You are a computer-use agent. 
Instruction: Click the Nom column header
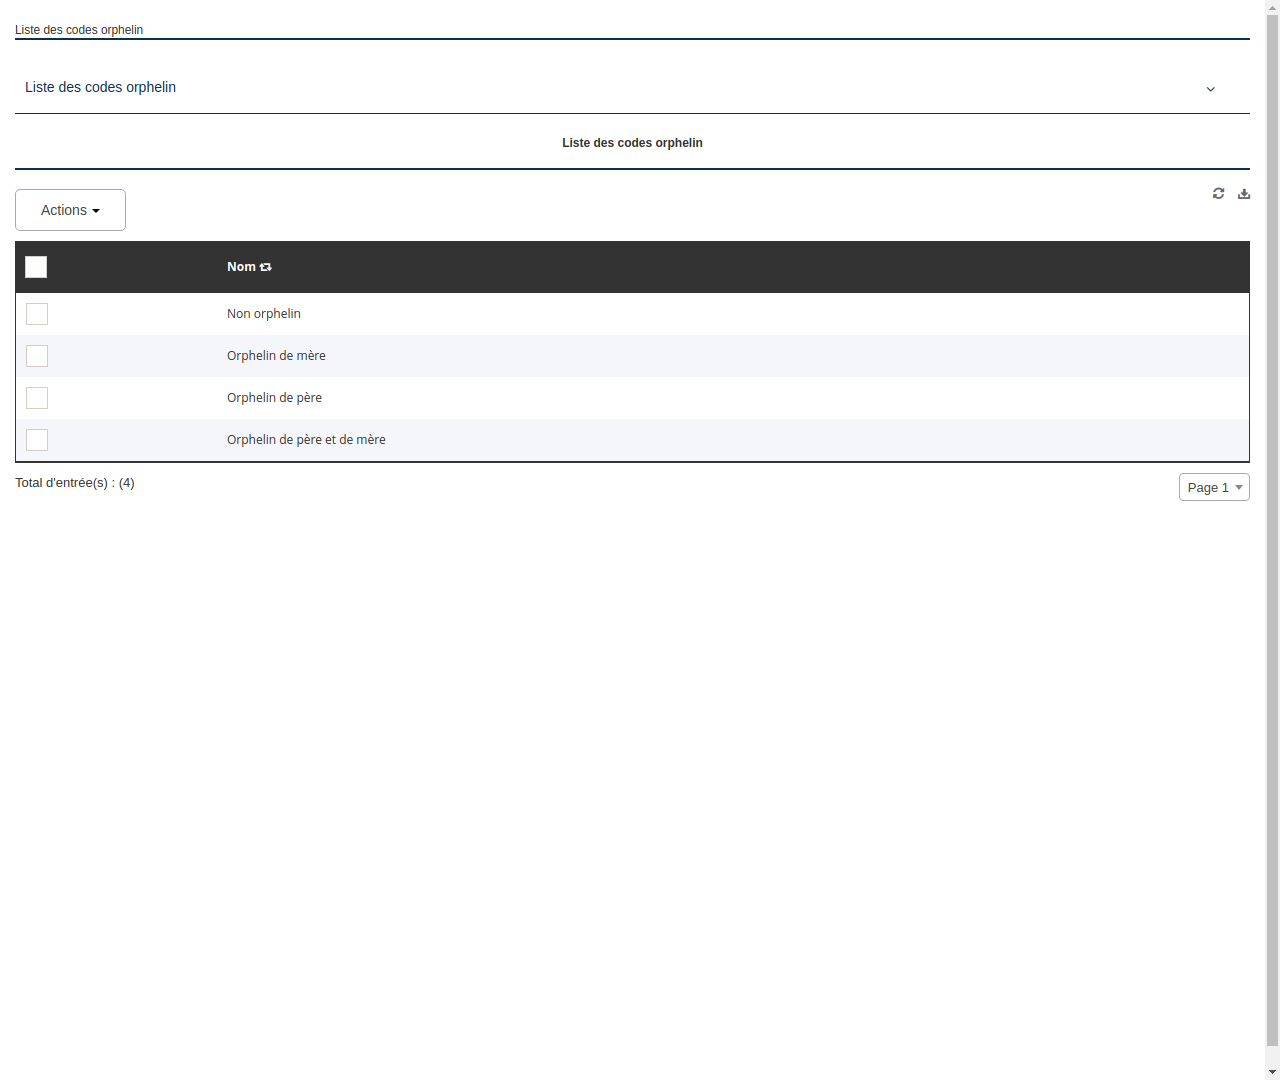(241, 267)
